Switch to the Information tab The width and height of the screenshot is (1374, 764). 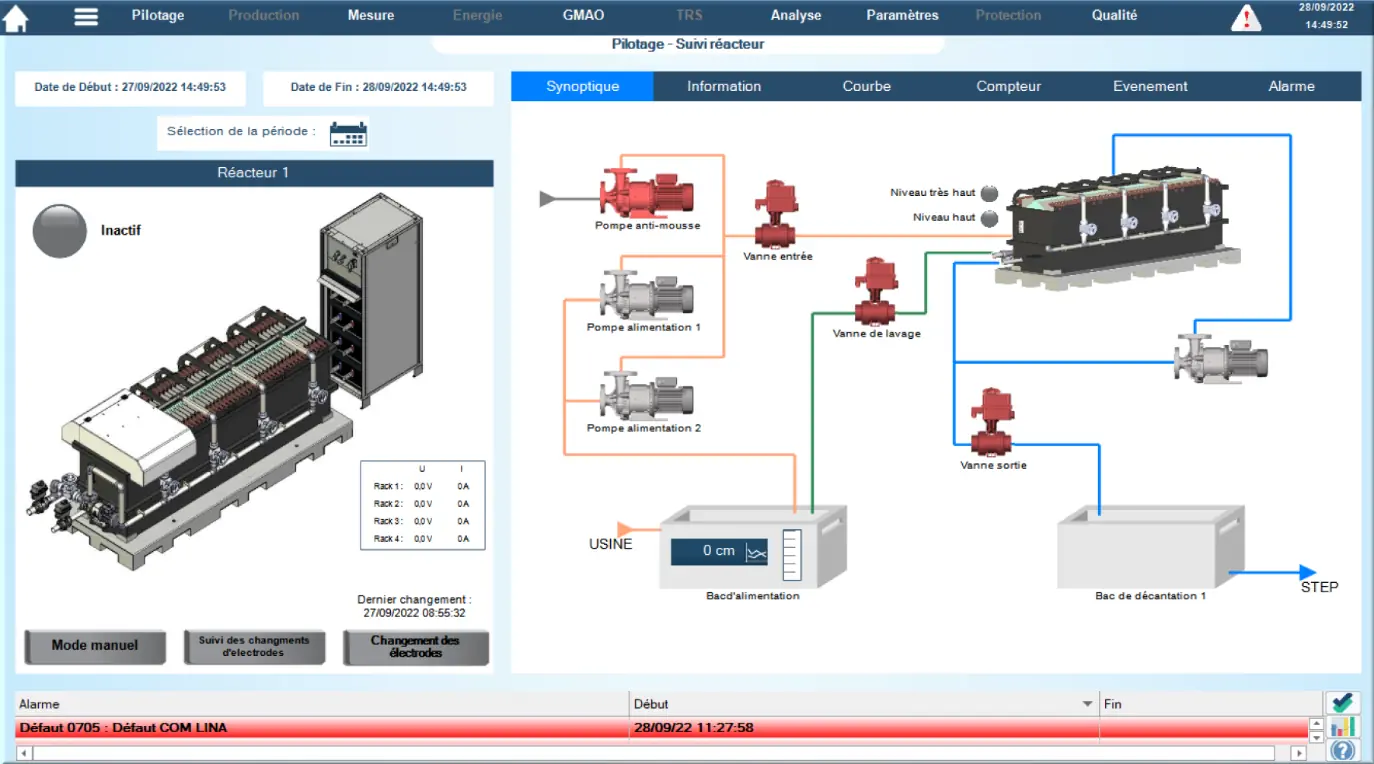click(724, 86)
